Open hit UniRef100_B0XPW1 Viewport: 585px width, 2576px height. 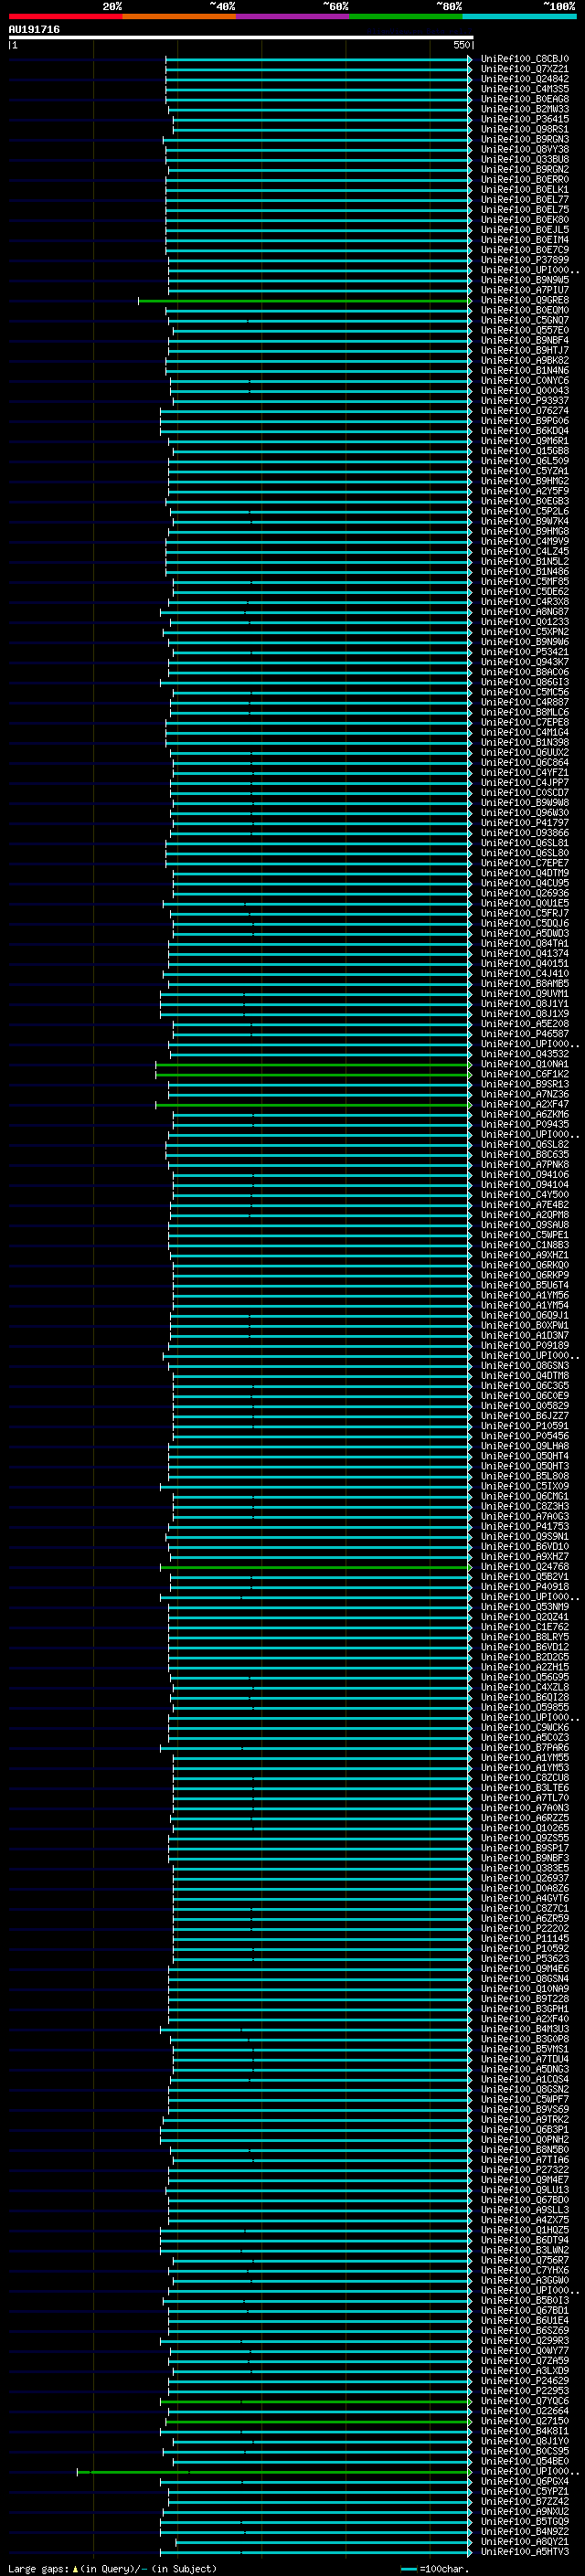click(x=524, y=1325)
